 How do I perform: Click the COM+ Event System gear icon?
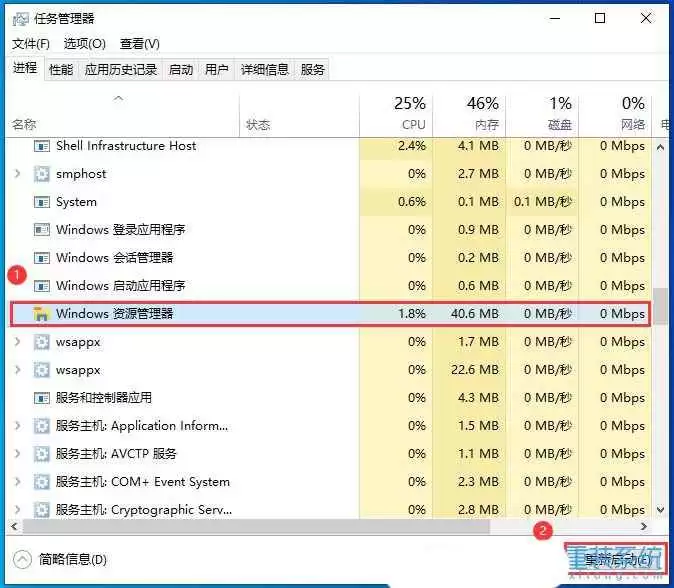(42, 482)
